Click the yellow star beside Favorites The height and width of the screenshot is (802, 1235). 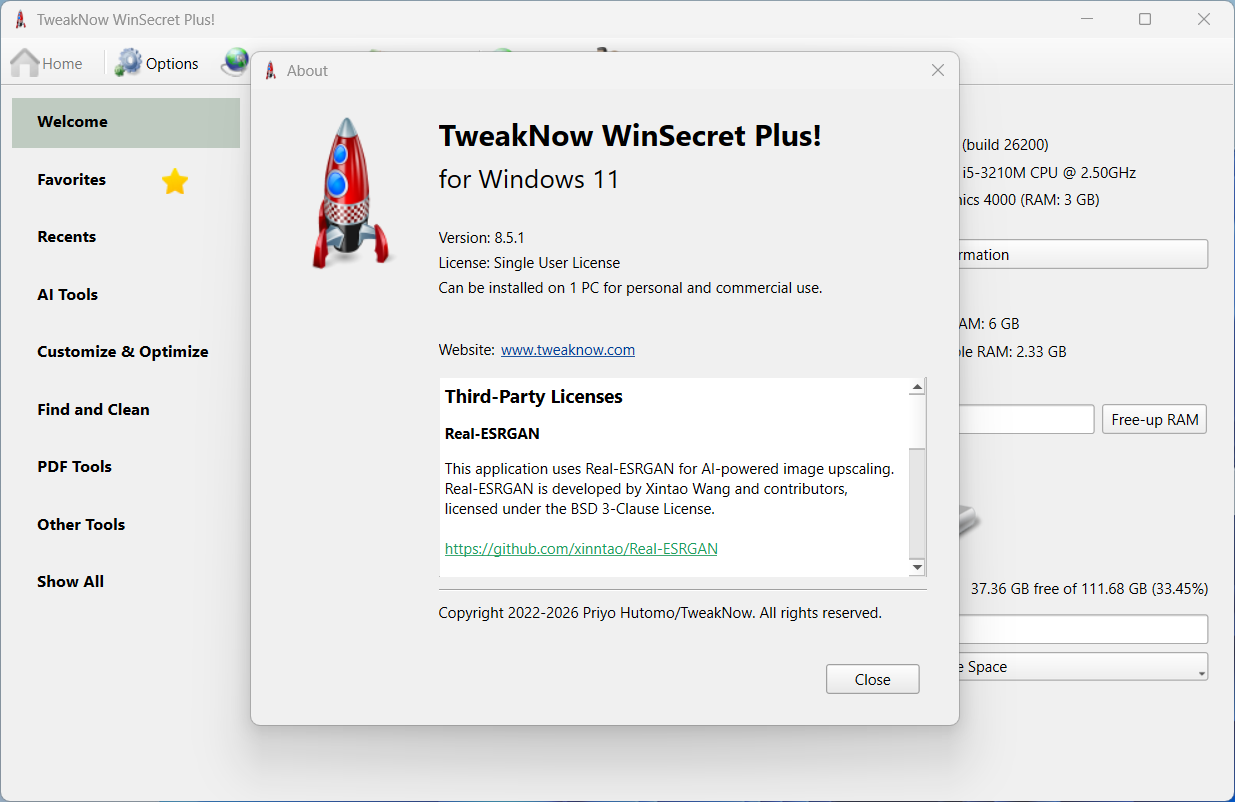point(175,181)
